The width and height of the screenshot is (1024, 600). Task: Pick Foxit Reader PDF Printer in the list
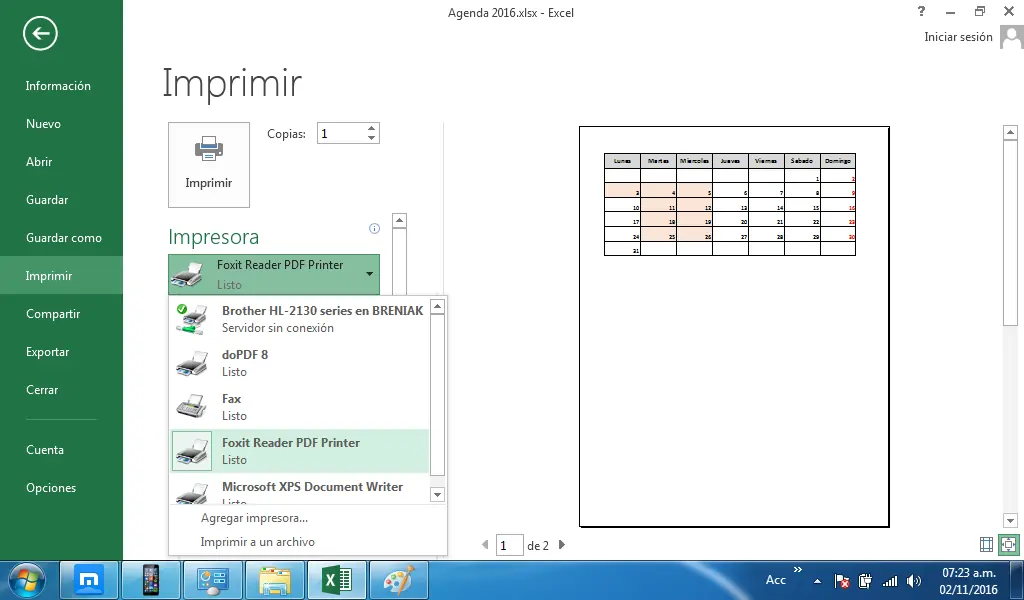pos(300,451)
